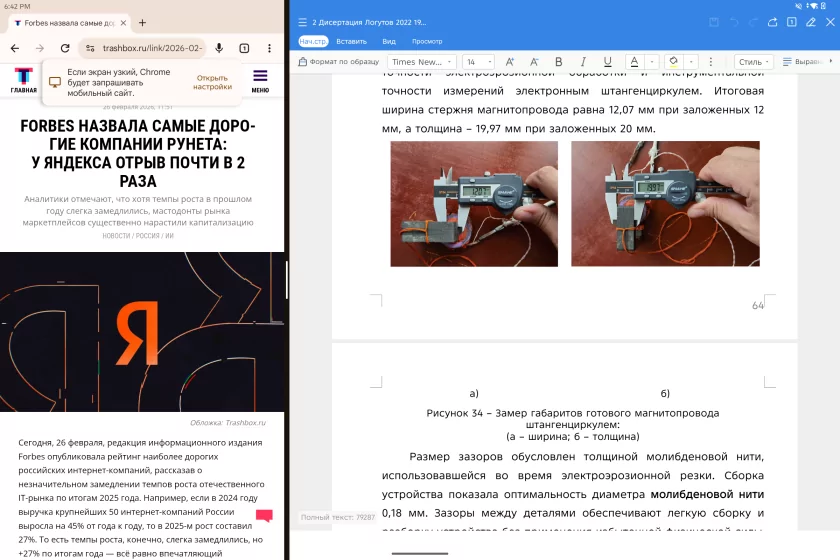Viewport: 840px width, 560px height.
Task: Switch to Нач.стр. ribbon tab
Action: (x=313, y=41)
